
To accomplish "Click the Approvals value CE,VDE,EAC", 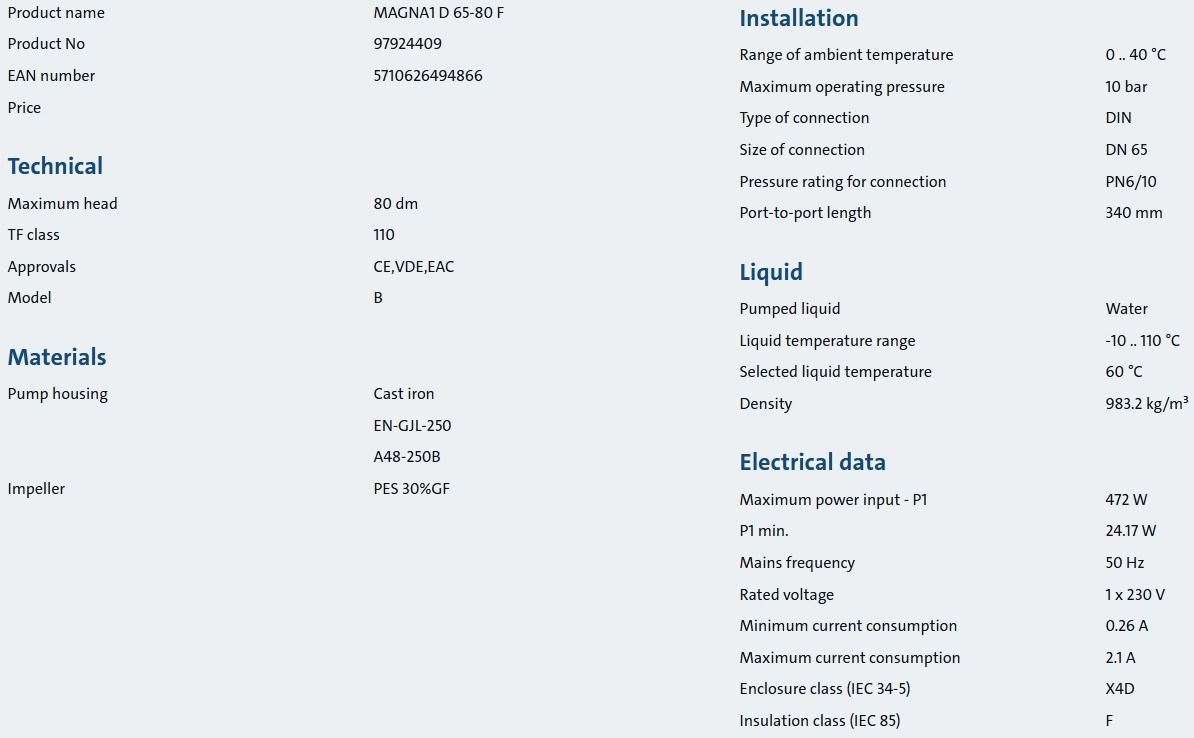I will click(x=413, y=267).
